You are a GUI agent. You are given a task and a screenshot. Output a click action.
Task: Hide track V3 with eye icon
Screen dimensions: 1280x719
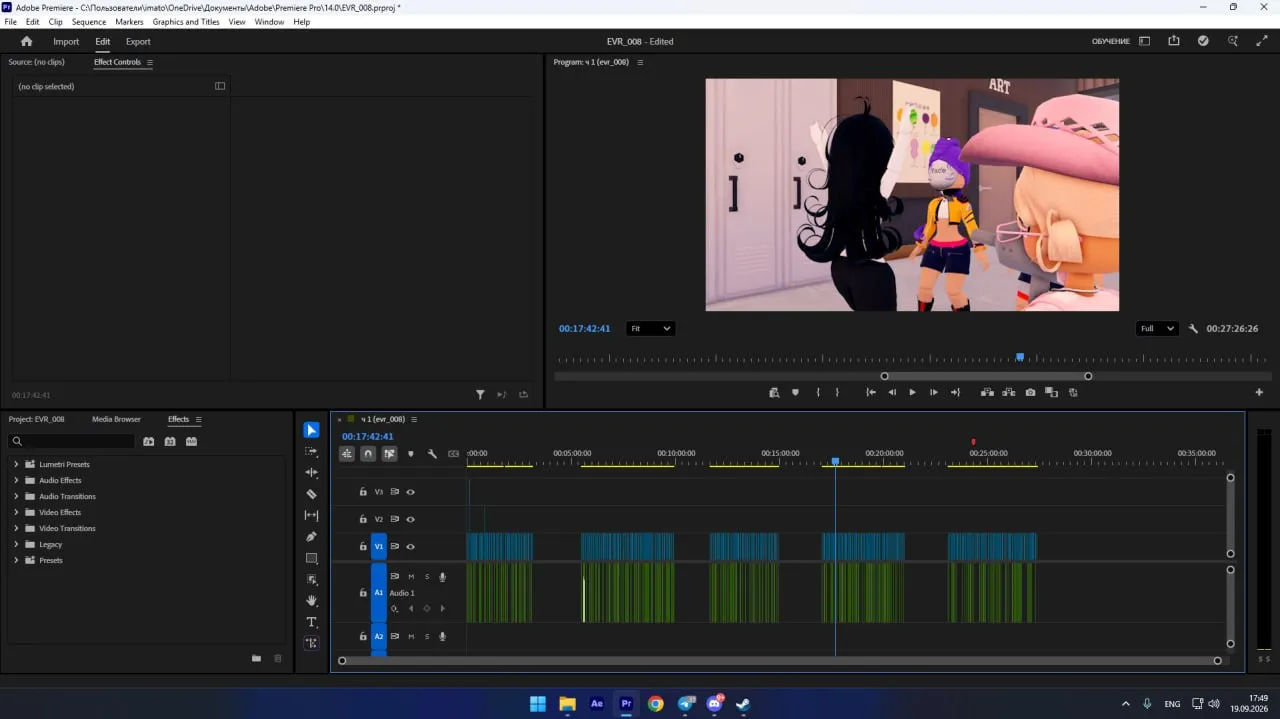coord(410,492)
